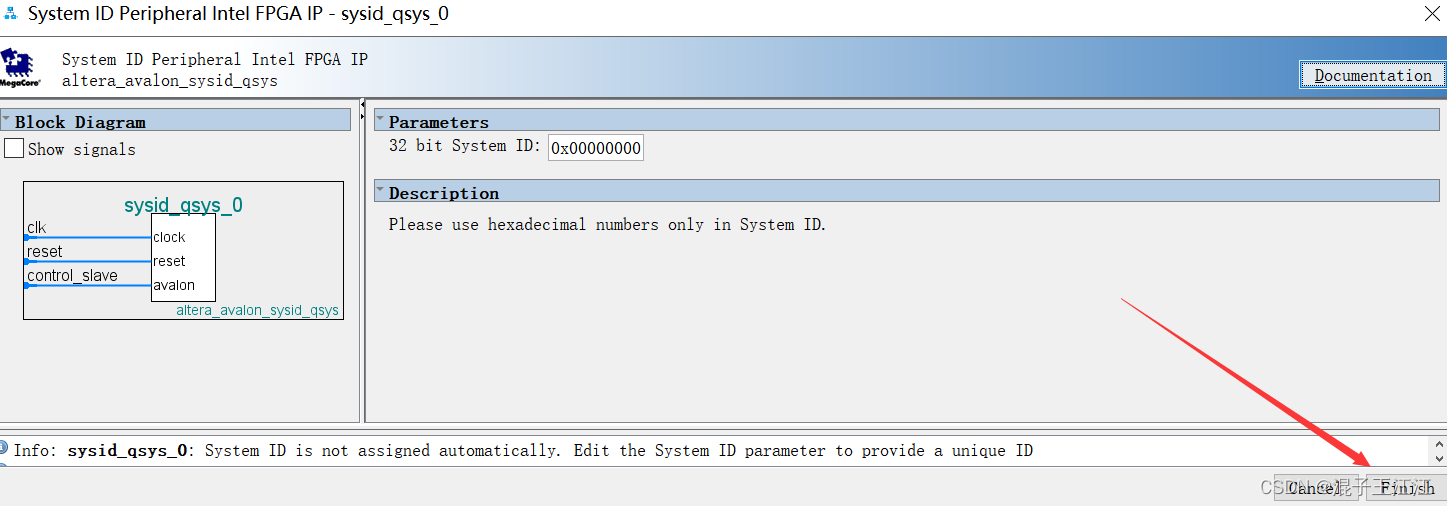Click the hexadecimal numbers description text
1447x506 pixels.
[x=607, y=224]
